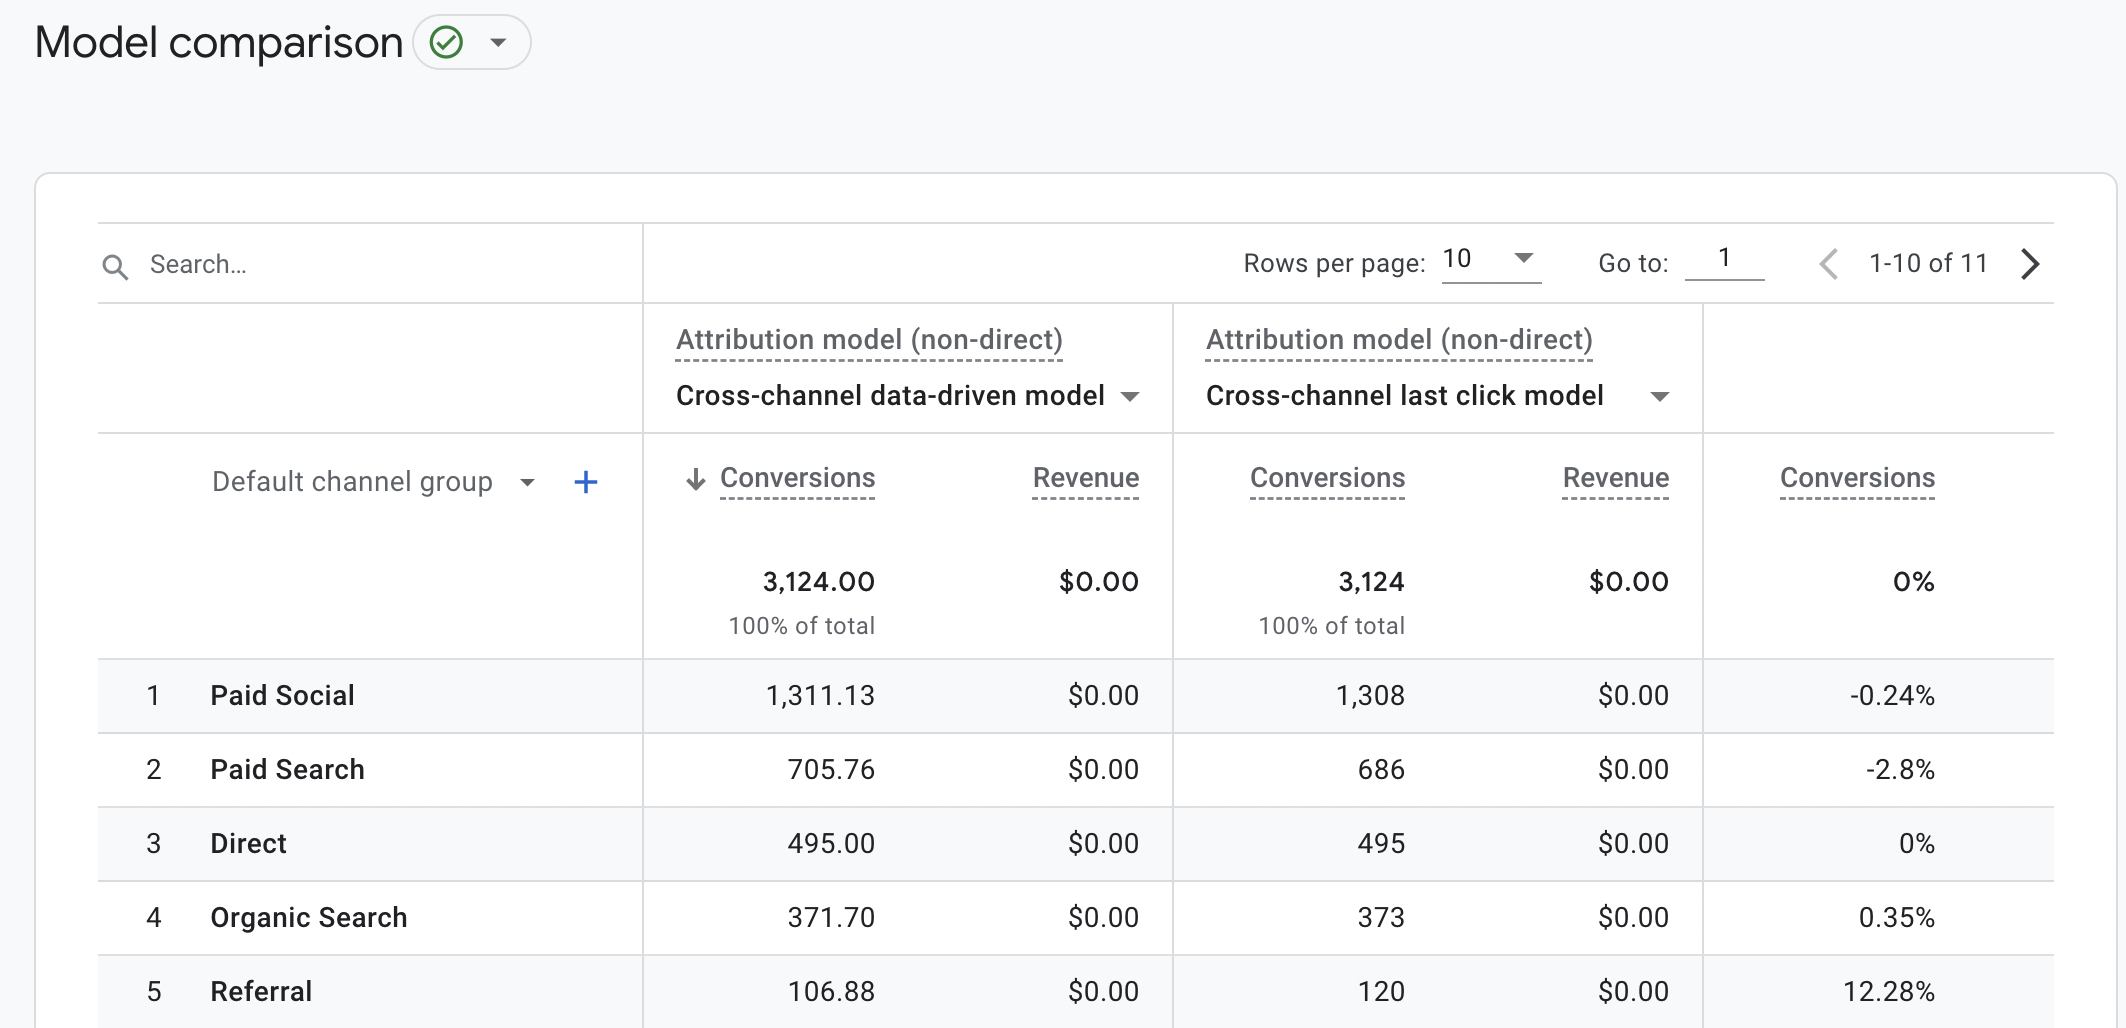Click the rightmost Conversions percentage column header
Image resolution: width=2126 pixels, height=1028 pixels.
click(1856, 478)
